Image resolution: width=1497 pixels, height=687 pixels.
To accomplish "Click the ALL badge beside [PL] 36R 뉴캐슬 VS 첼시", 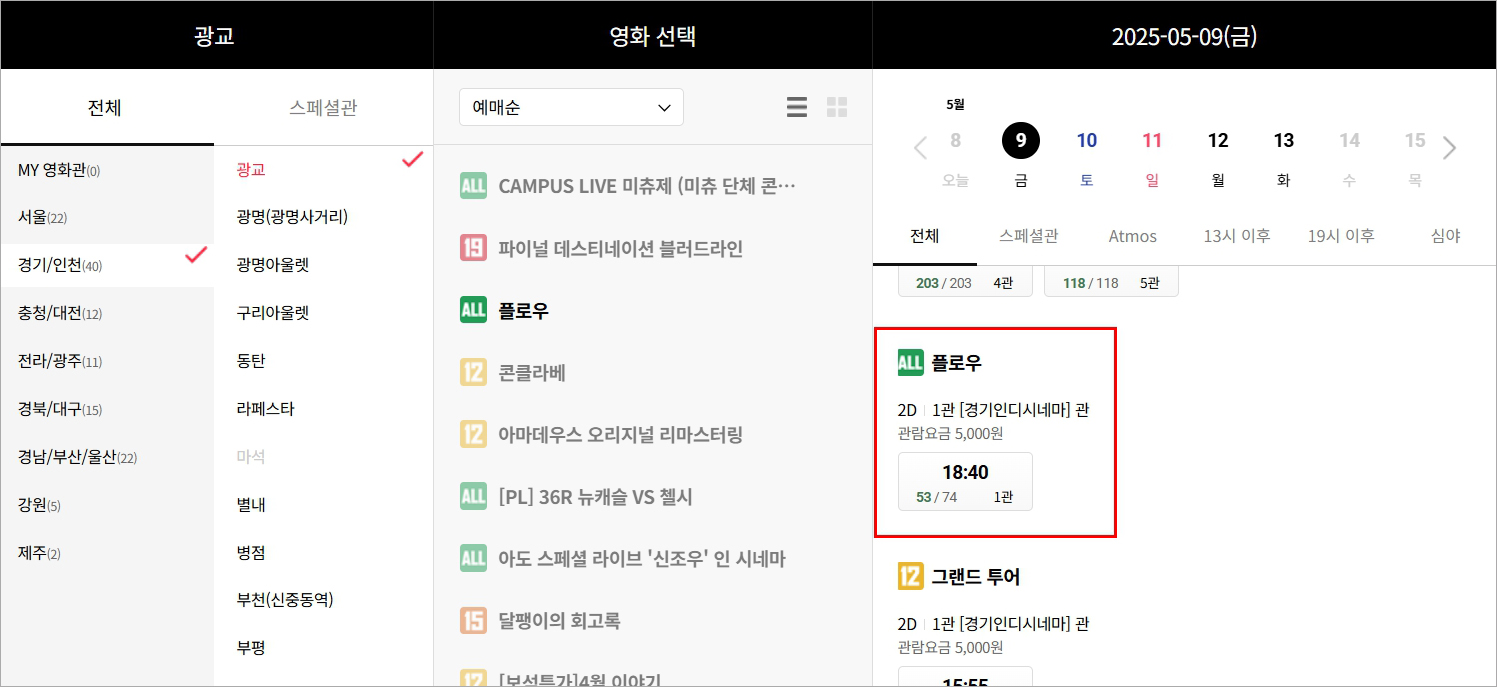I will click(x=473, y=497).
